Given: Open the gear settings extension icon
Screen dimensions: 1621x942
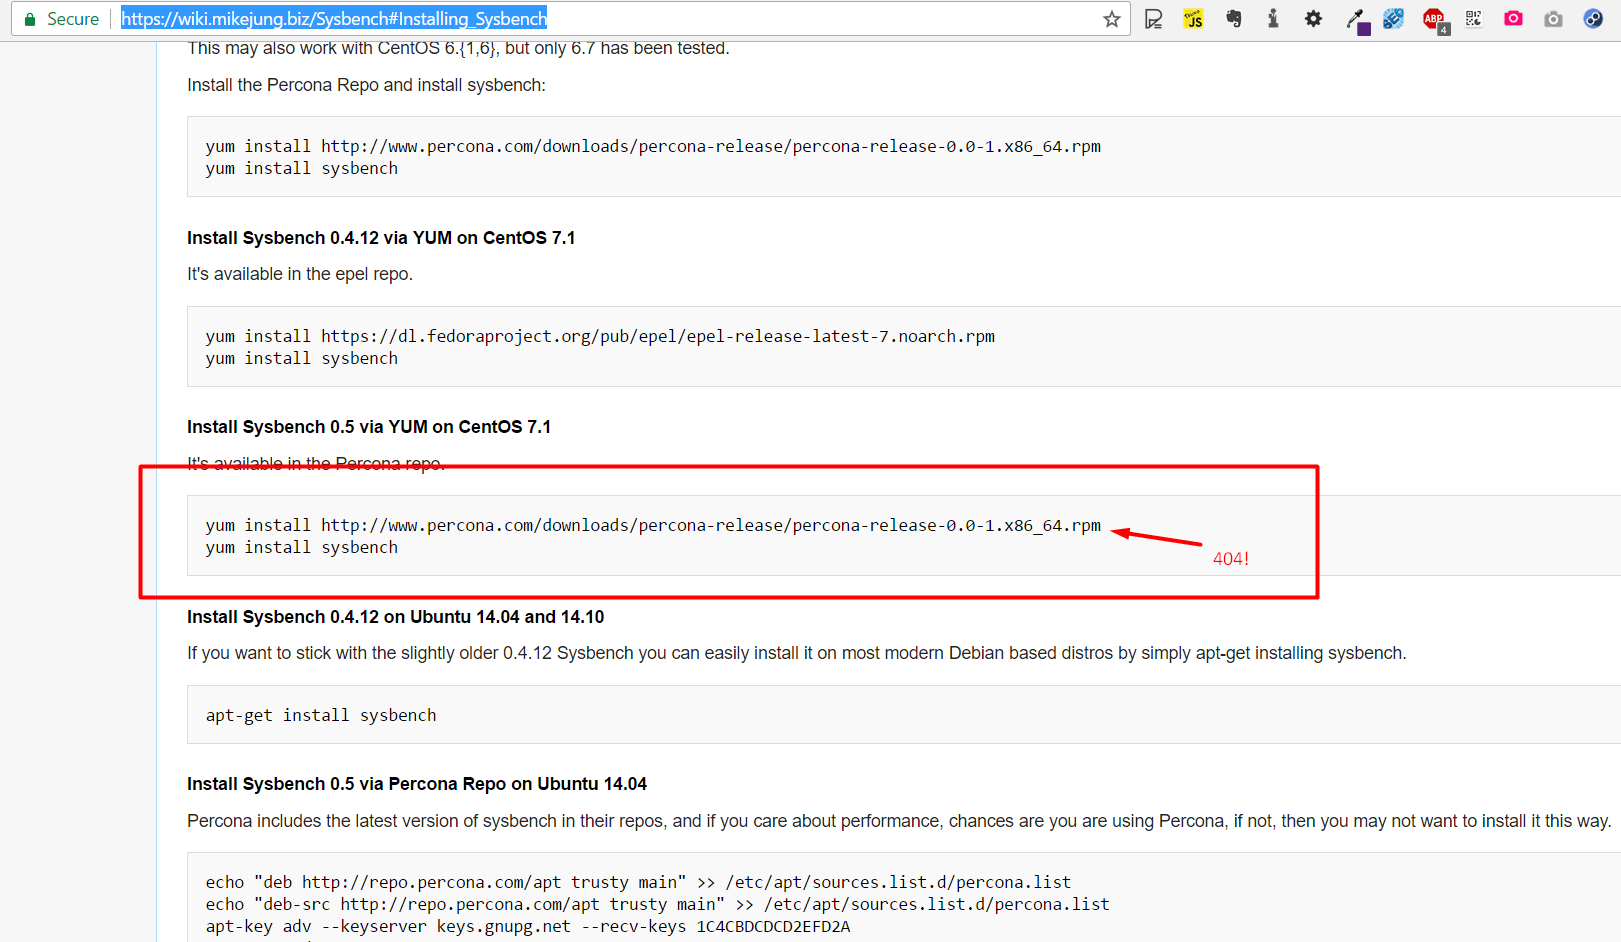Looking at the screenshot, I should tap(1313, 19).
